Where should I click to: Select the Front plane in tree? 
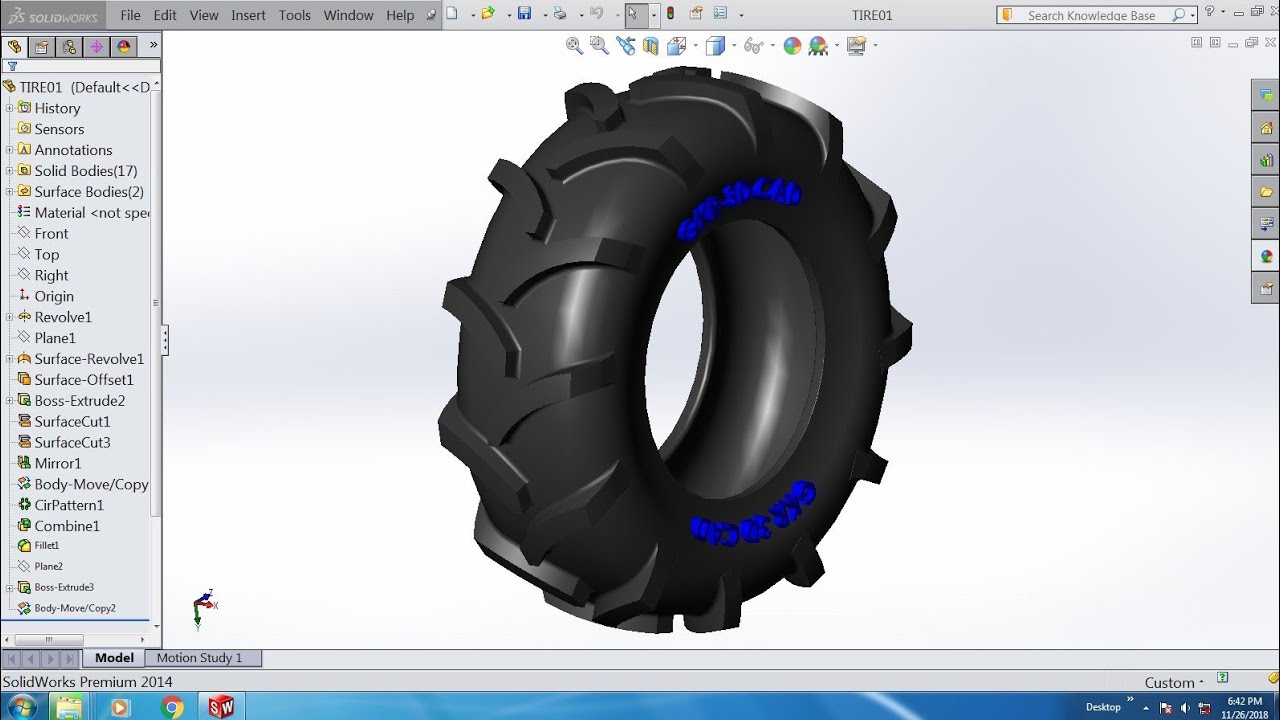point(51,233)
